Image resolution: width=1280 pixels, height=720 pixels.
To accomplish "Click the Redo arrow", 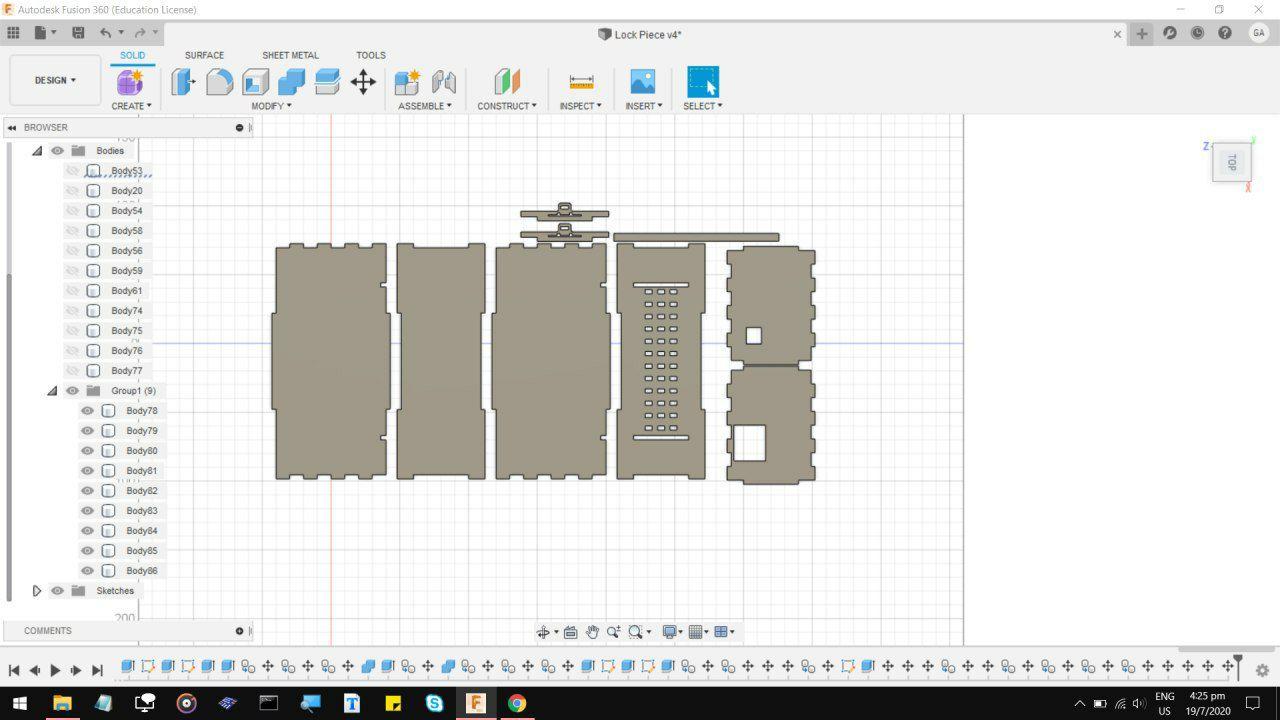I will coord(140,33).
